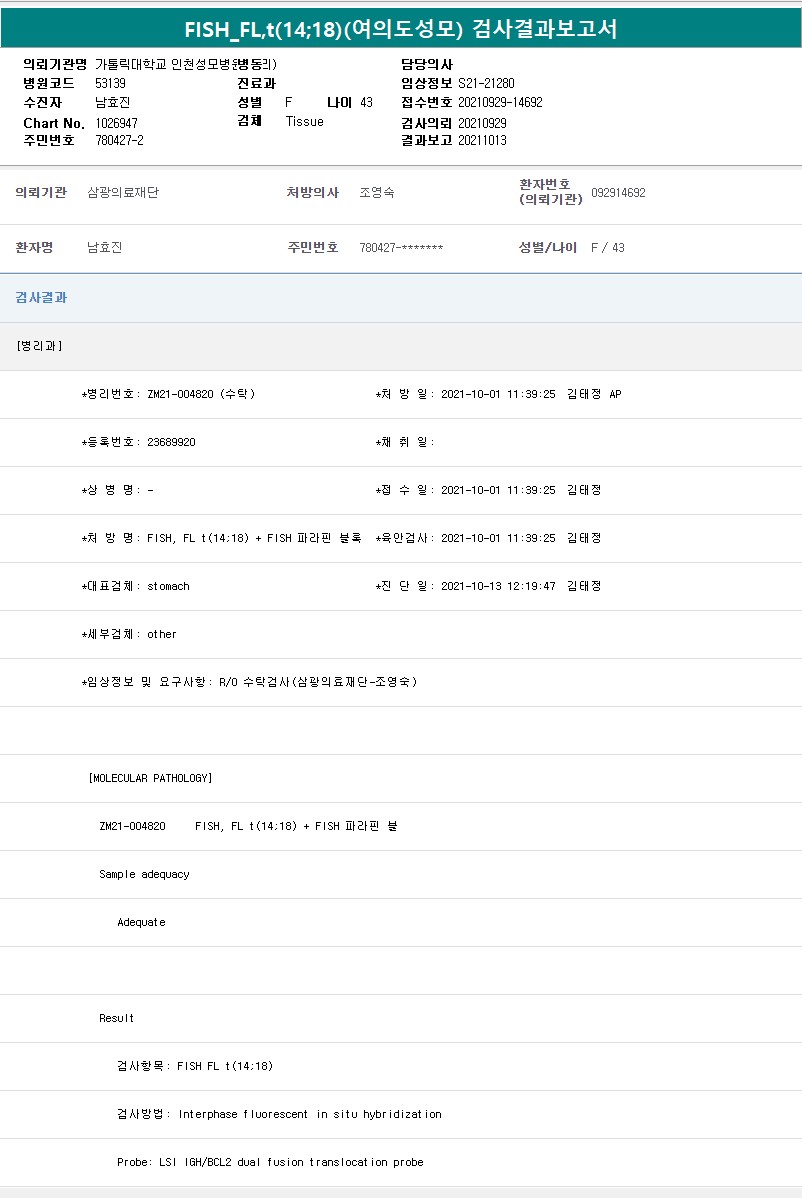802x1198 pixels.
Task: Click the Chart No. value 1026947
Action: pos(116,123)
